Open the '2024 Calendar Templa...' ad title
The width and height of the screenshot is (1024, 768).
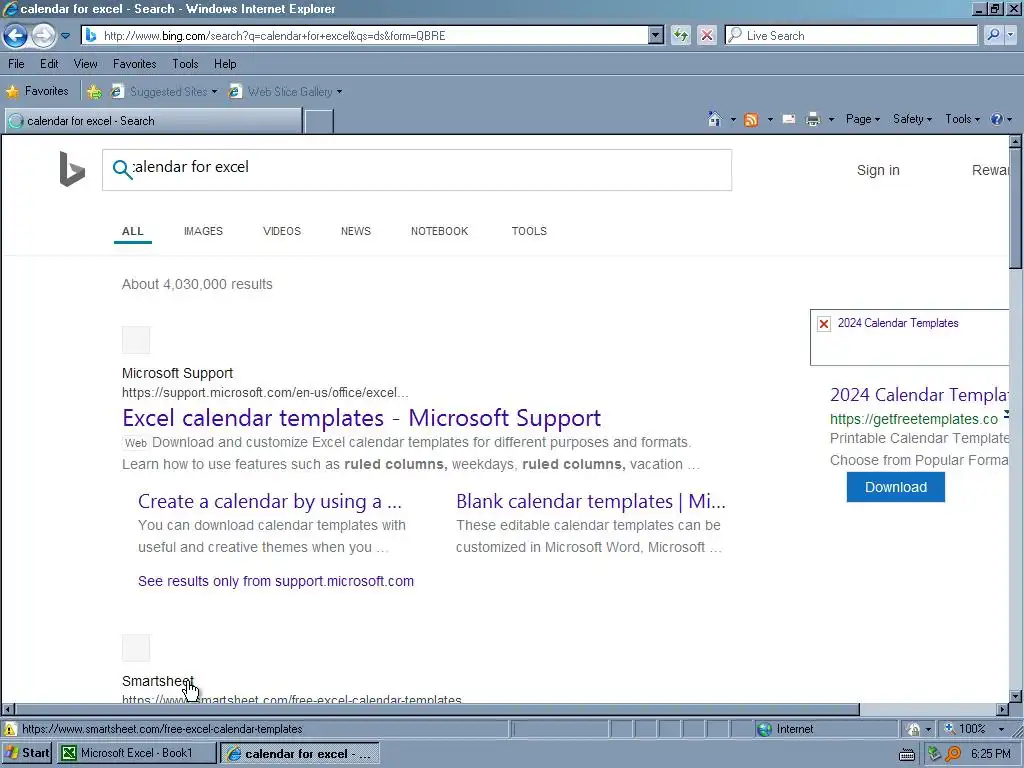click(x=919, y=395)
